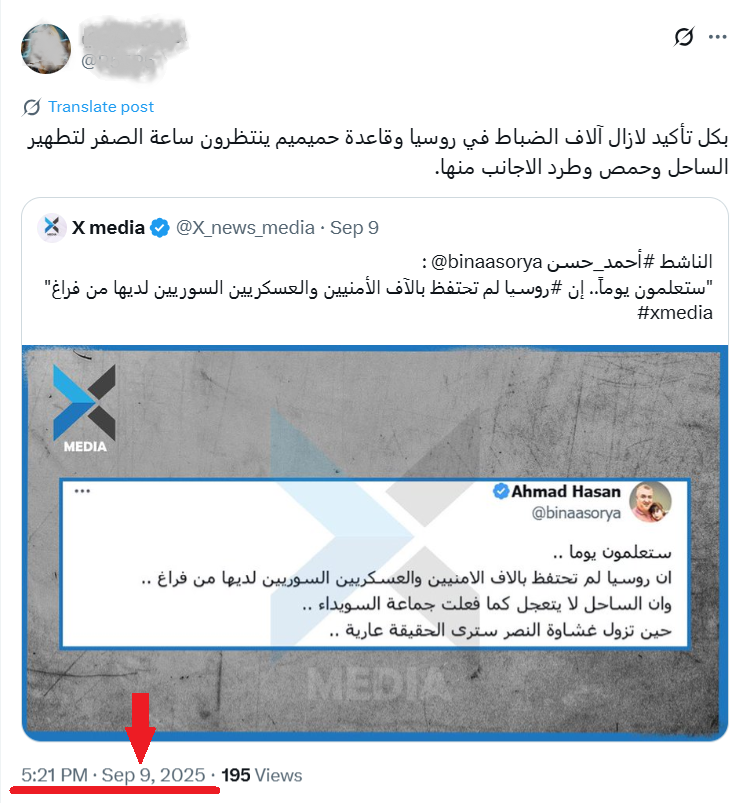The width and height of the screenshot is (747, 803).
Task: Open the X media profile avatar
Action: [x=52, y=227]
